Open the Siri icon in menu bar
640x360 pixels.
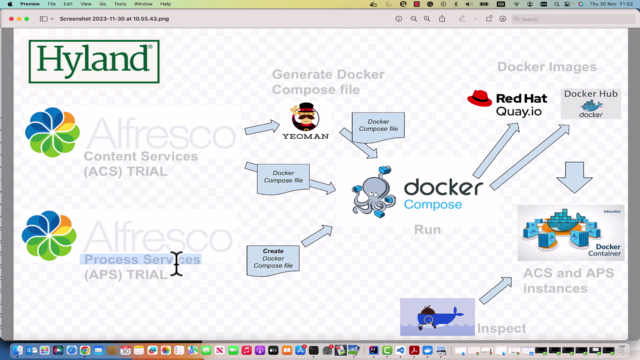pos(580,4)
